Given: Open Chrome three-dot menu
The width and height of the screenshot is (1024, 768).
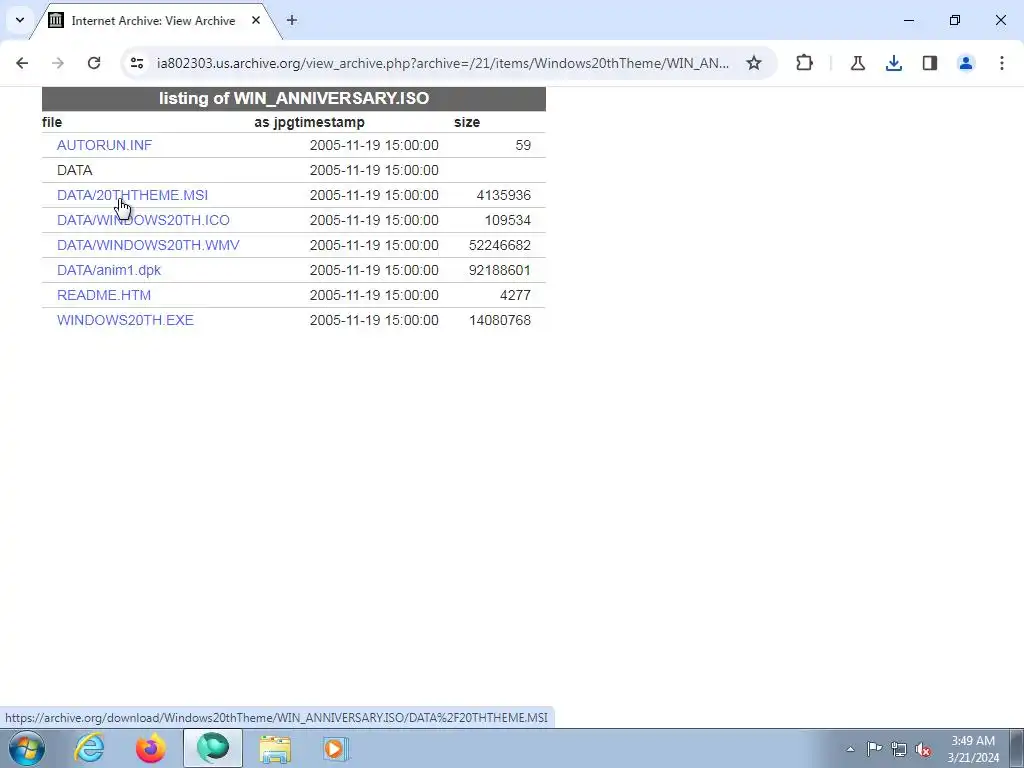Looking at the screenshot, I should (x=1001, y=63).
